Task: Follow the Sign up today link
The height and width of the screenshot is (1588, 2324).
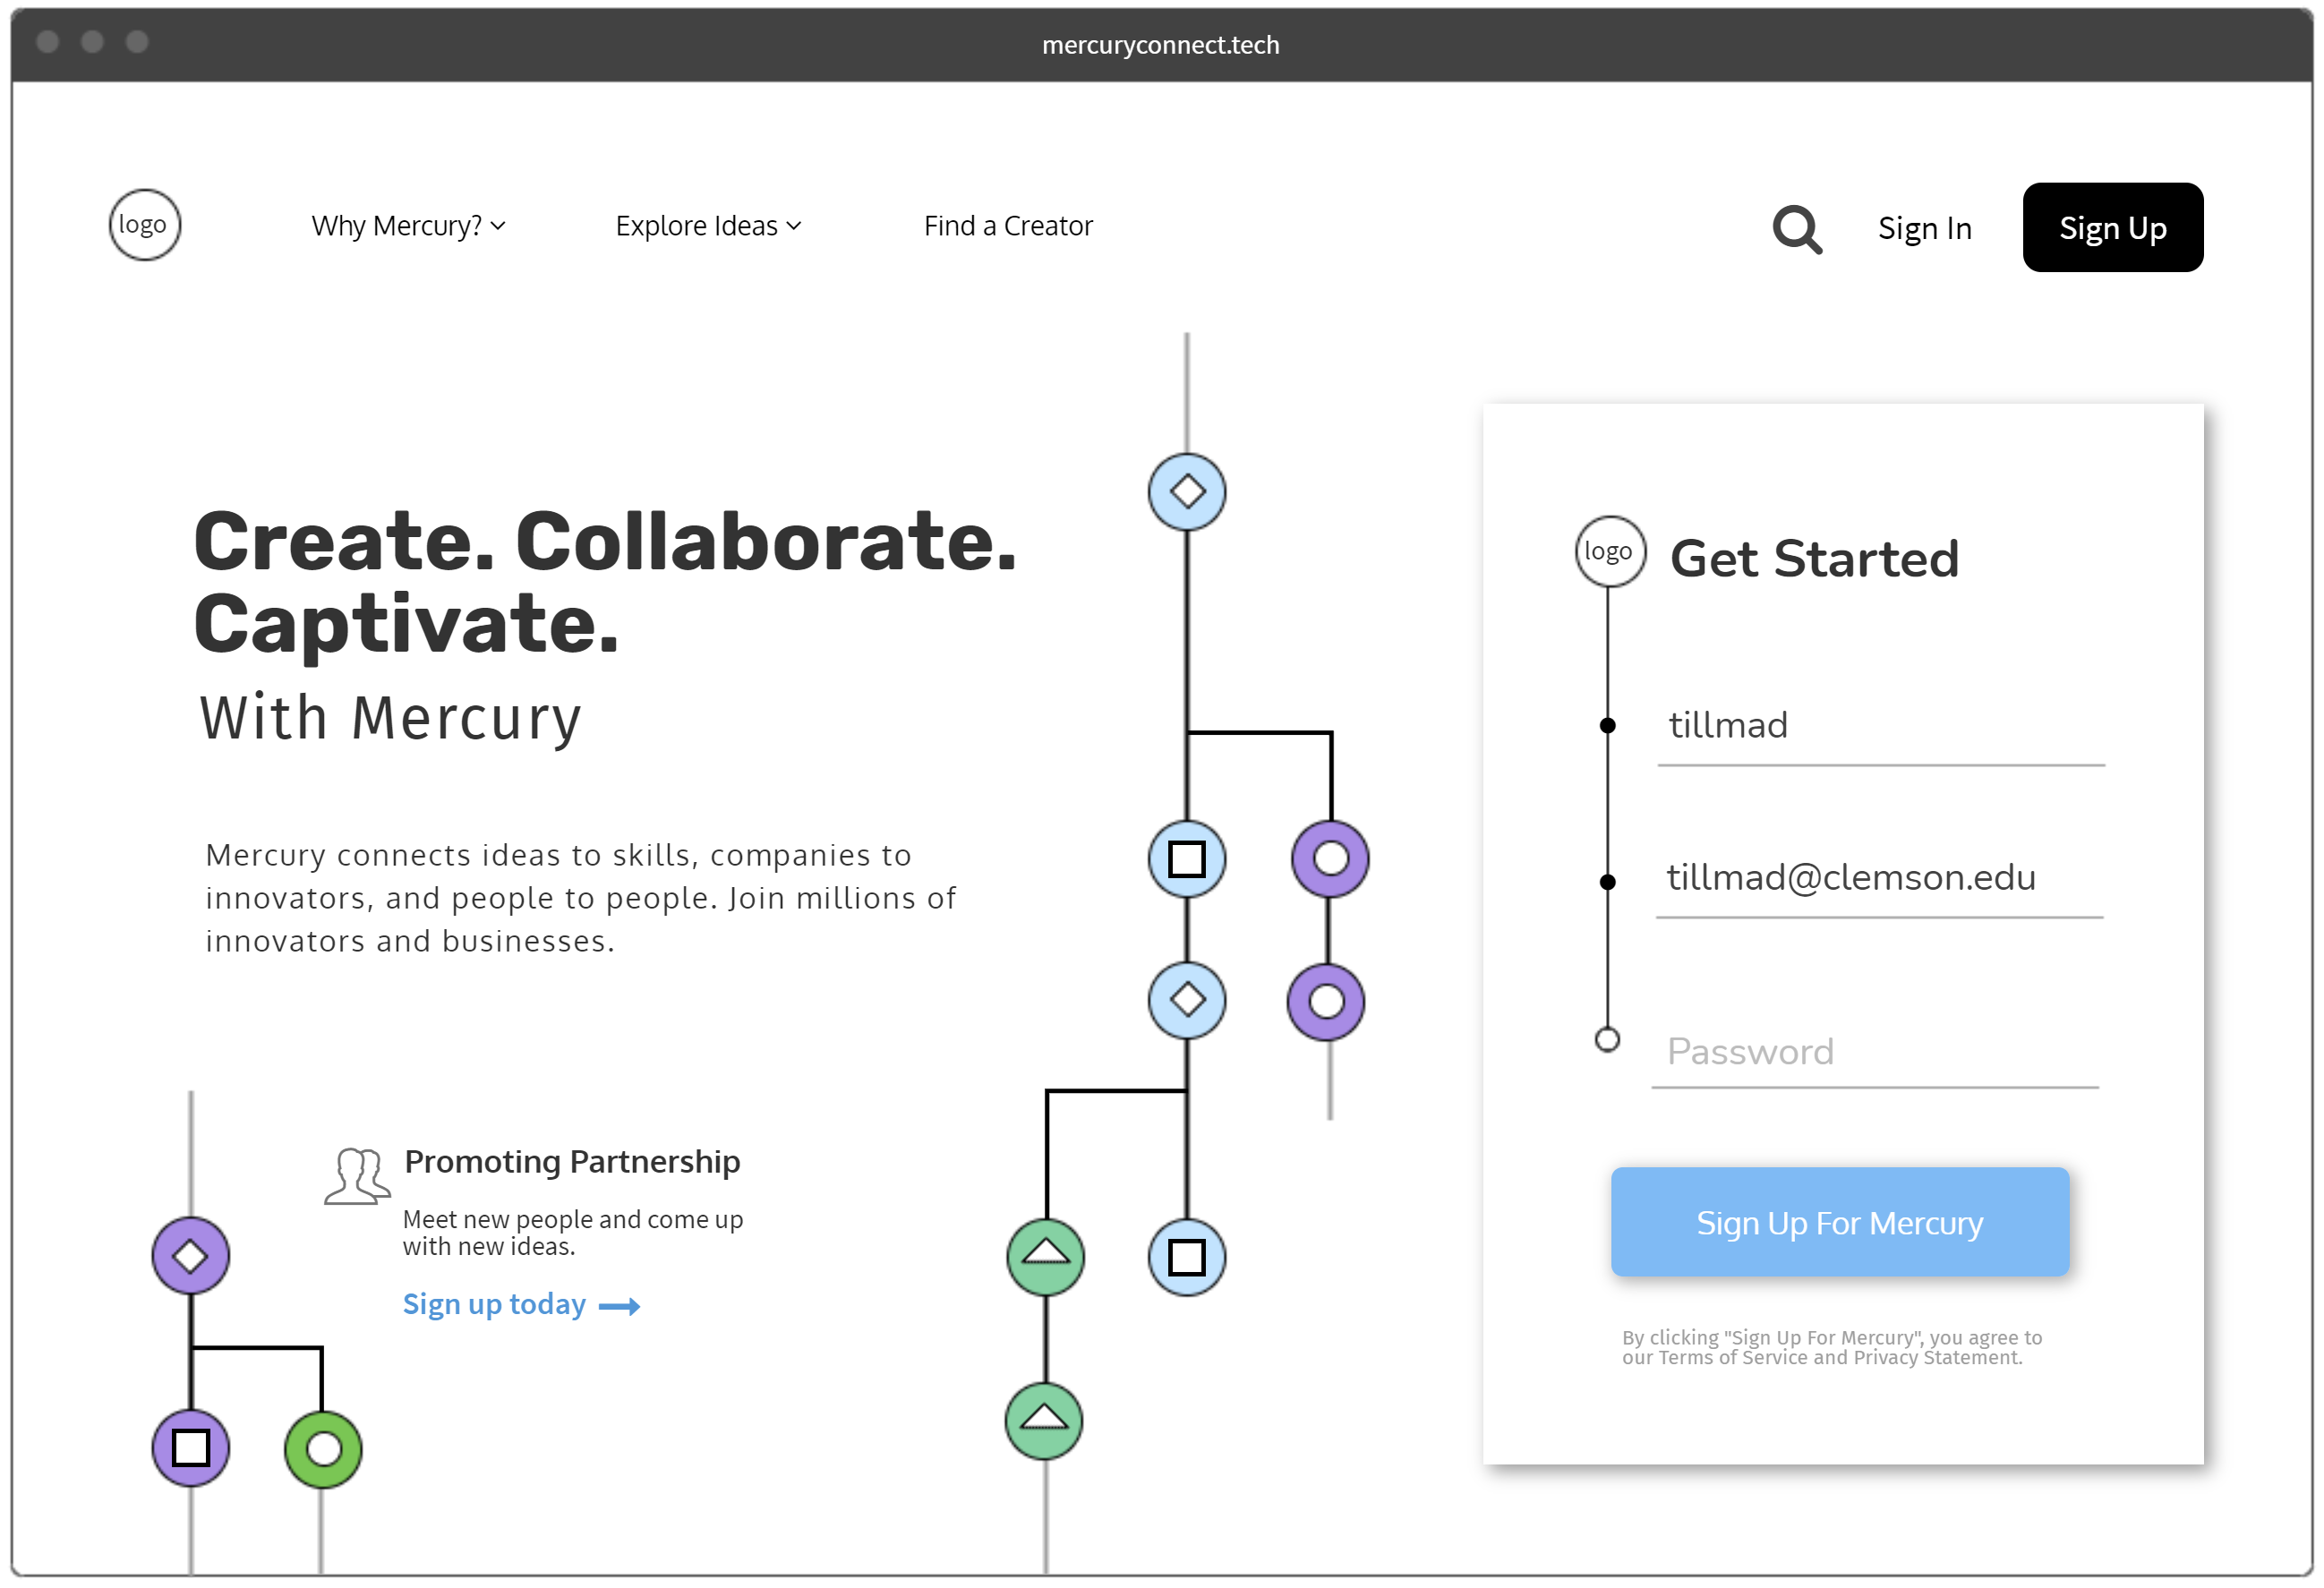Action: pyautogui.click(x=494, y=1305)
